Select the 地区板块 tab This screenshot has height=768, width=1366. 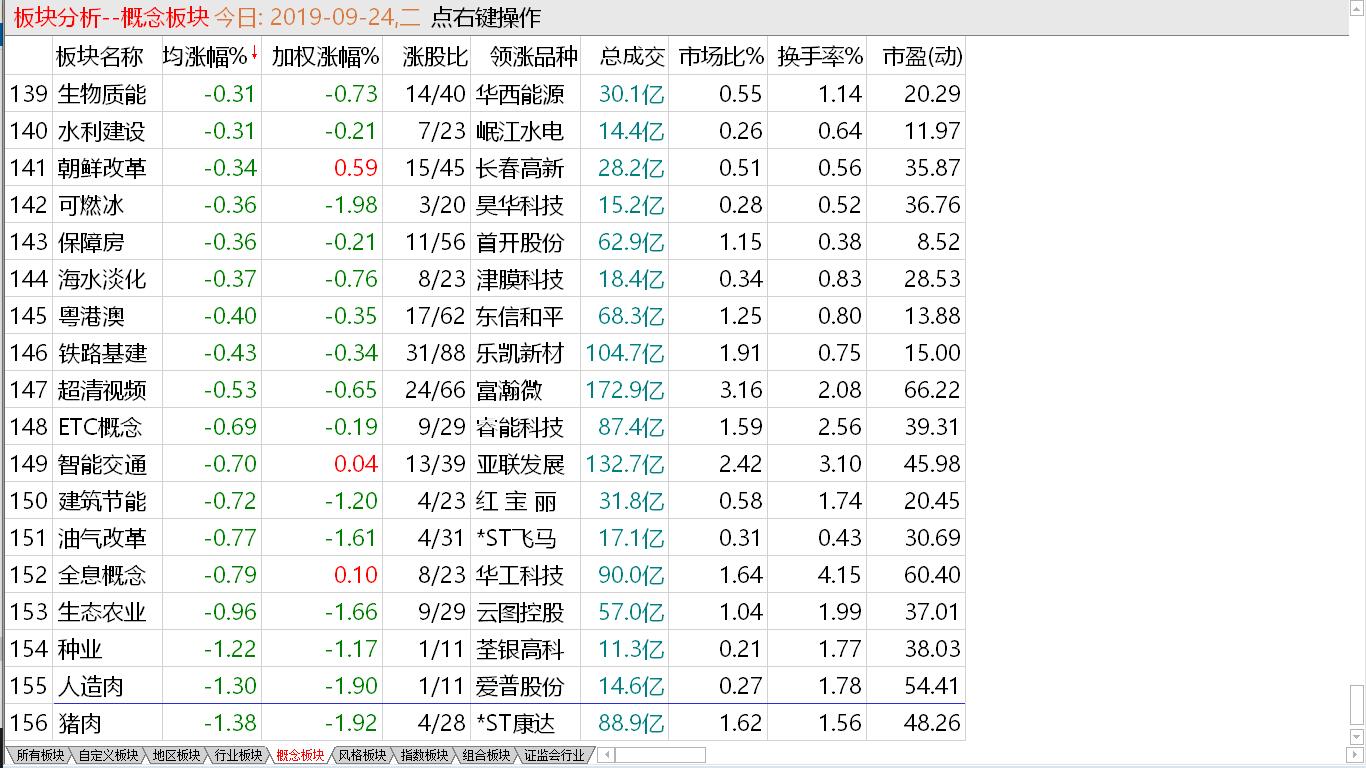tap(175, 756)
